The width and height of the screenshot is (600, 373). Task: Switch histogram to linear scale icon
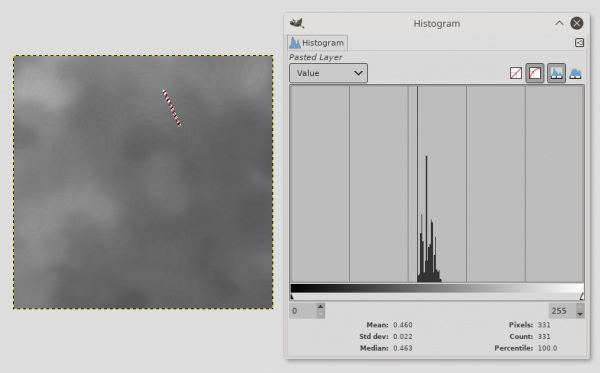(x=516, y=73)
